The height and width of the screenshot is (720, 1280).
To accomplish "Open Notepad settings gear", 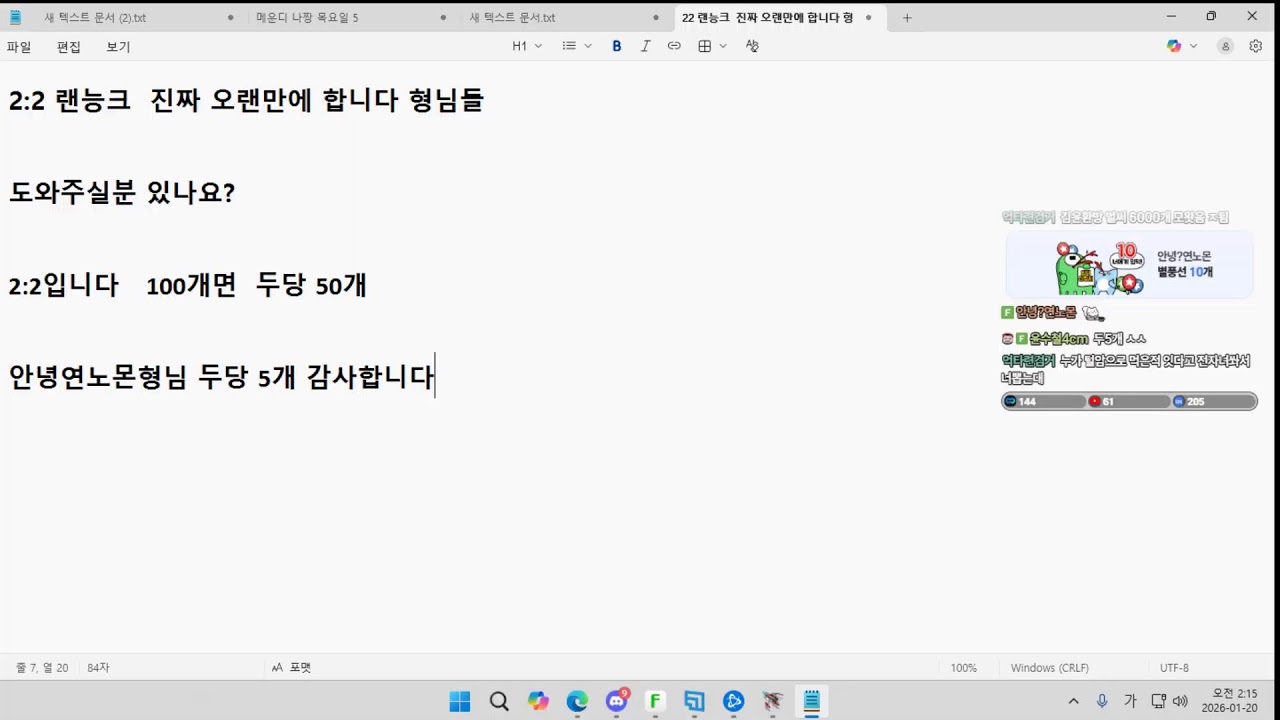I will tap(1256, 46).
